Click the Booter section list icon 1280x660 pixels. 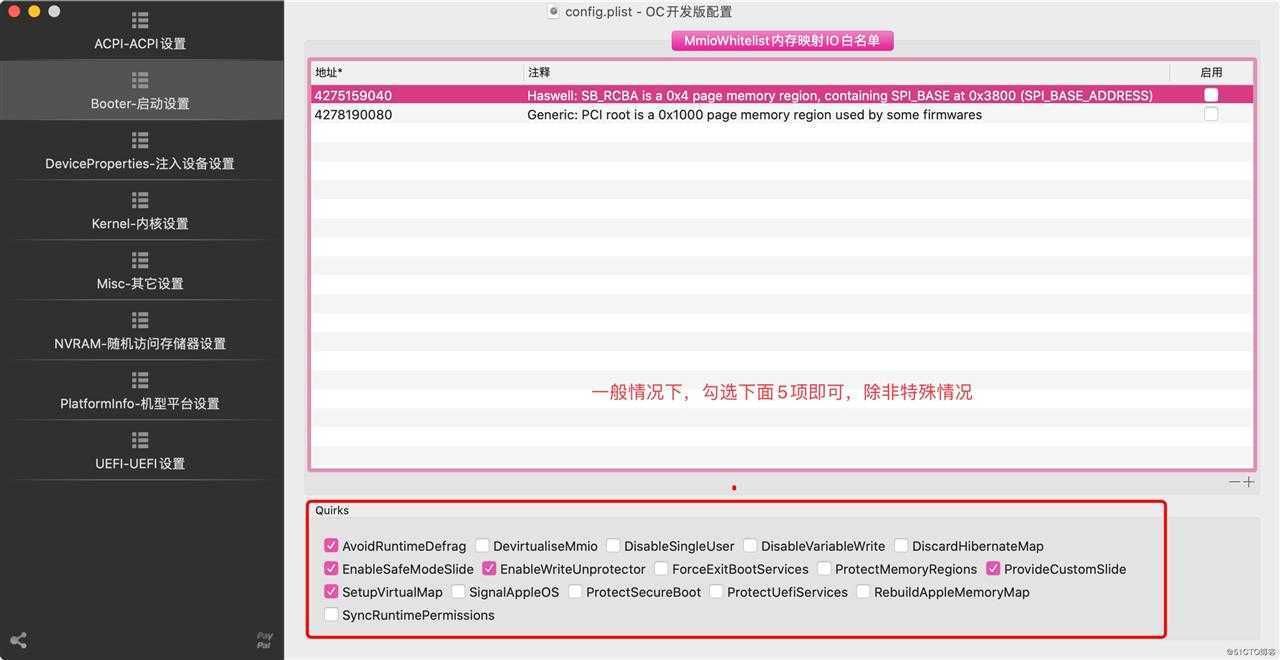click(140, 80)
